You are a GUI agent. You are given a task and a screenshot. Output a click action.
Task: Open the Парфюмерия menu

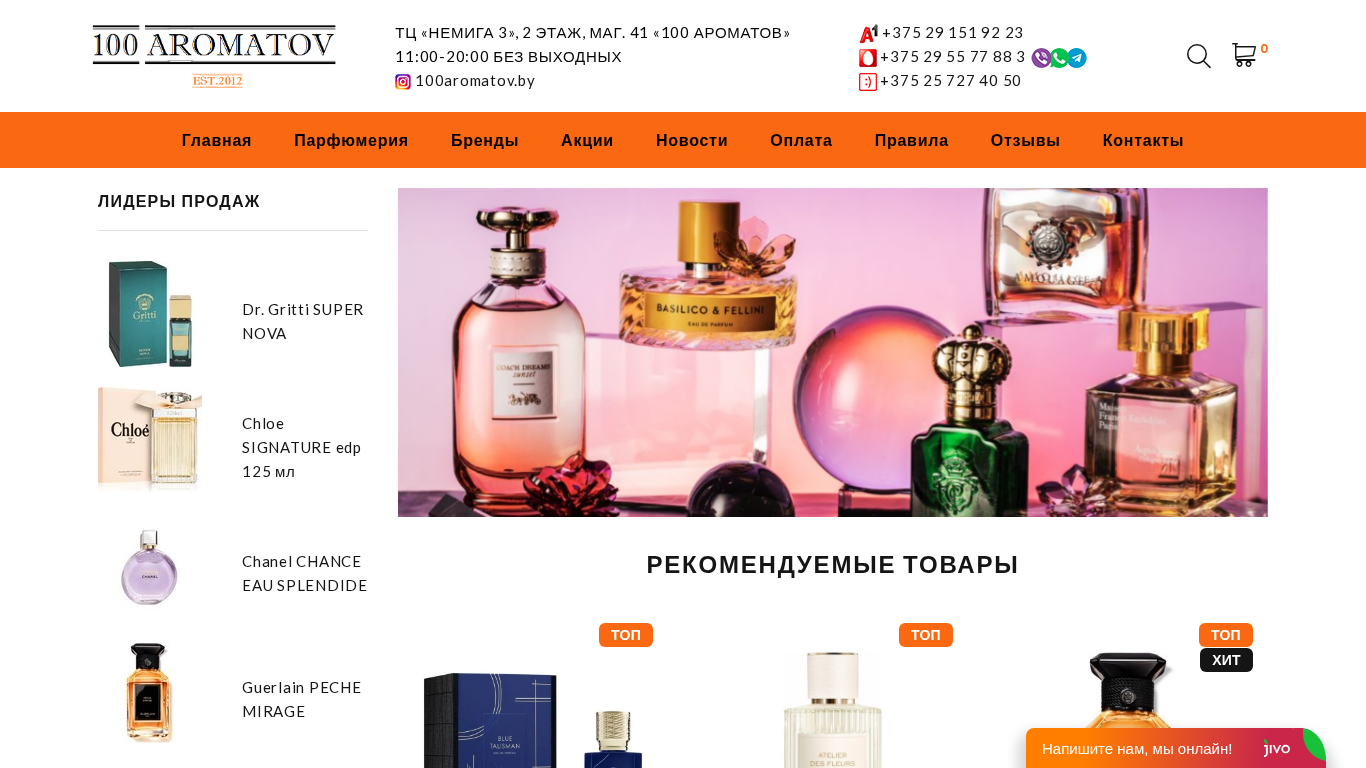point(351,140)
